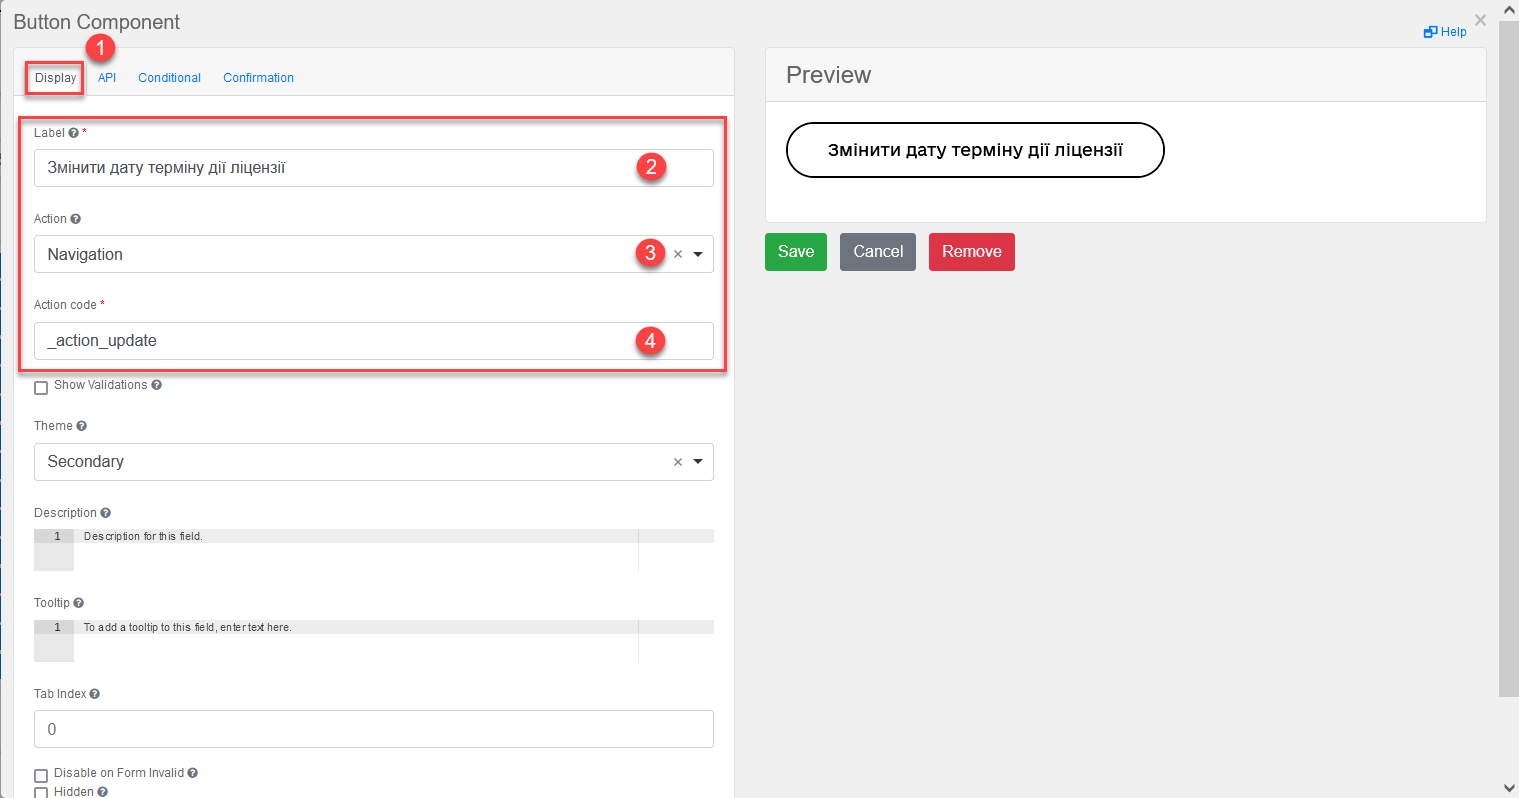Click the preview button Змінити дату терміну дії ліцензії
1519x798 pixels.
(975, 150)
